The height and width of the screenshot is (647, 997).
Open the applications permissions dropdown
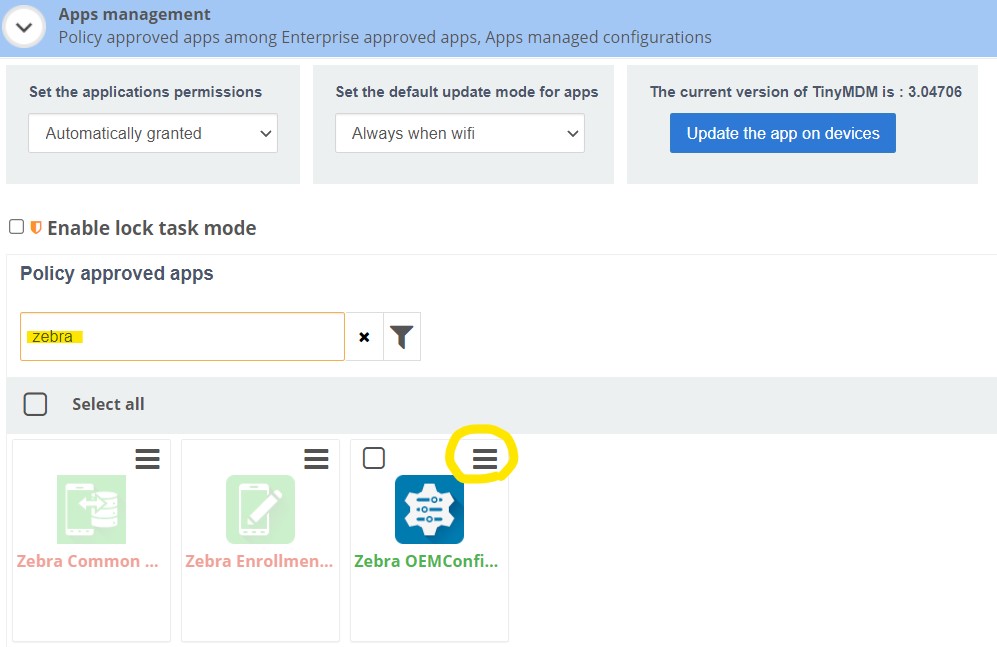click(x=152, y=131)
